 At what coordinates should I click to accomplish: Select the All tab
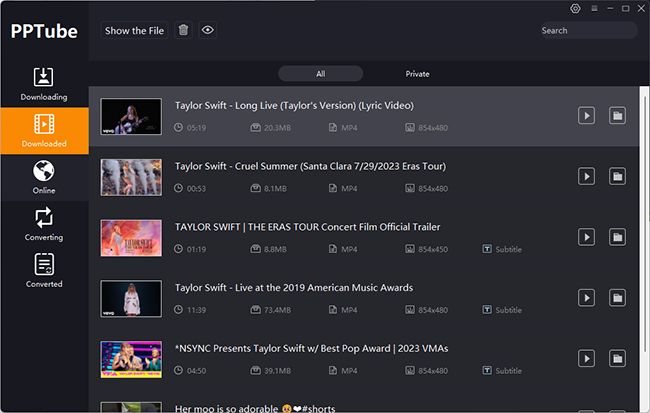pos(320,74)
